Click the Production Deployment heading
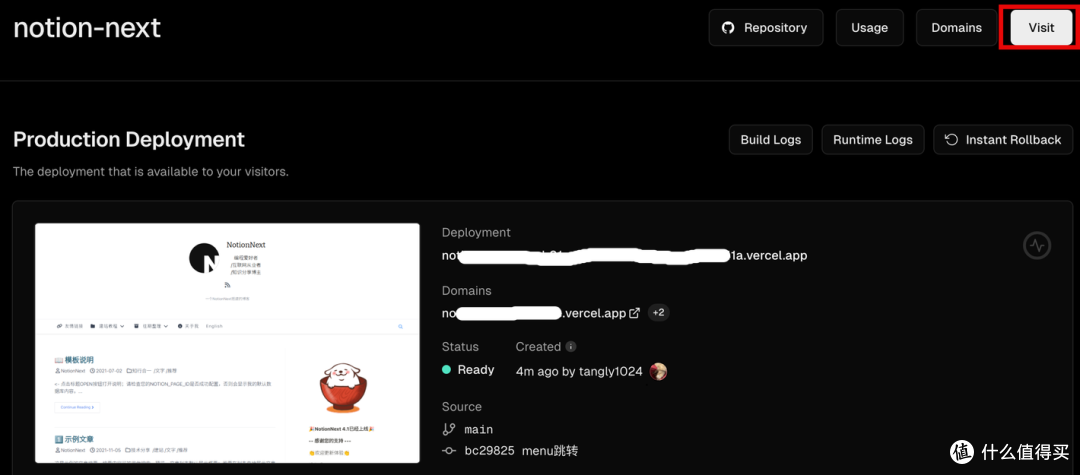 [x=129, y=139]
